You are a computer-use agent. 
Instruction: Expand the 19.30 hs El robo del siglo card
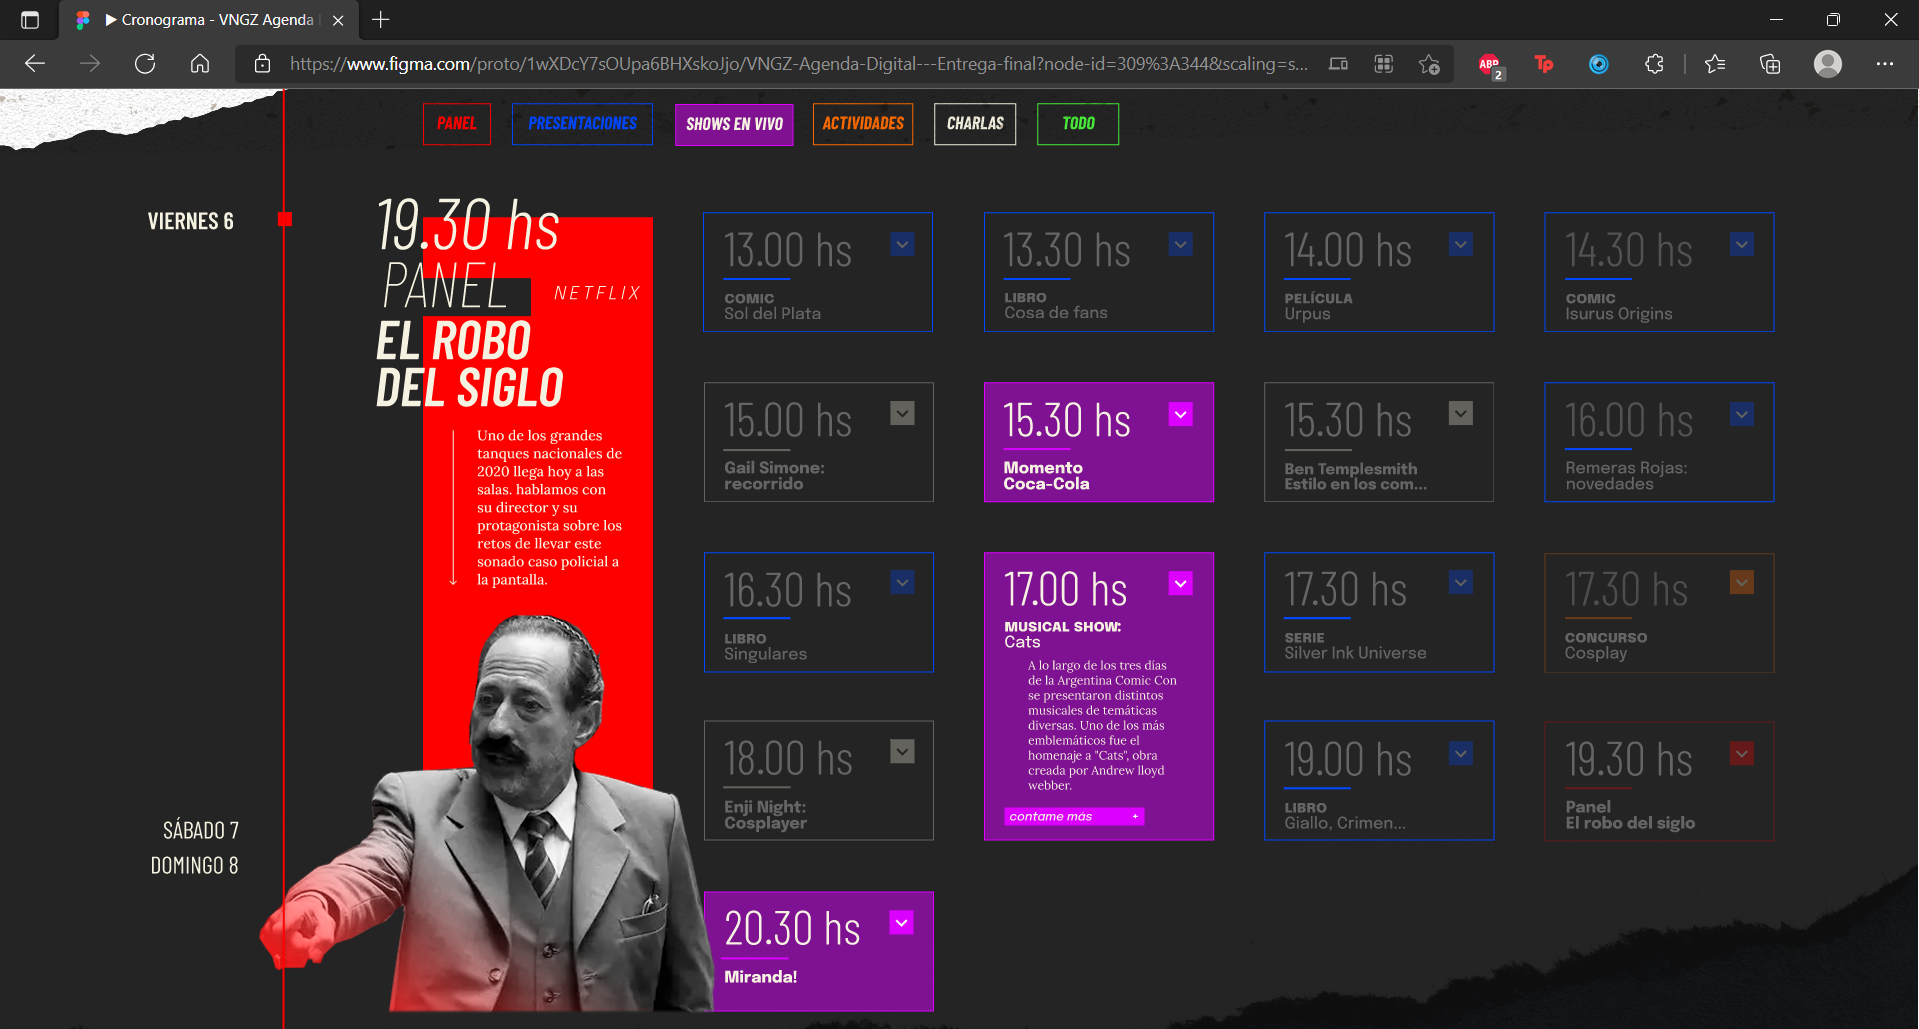click(x=1742, y=753)
